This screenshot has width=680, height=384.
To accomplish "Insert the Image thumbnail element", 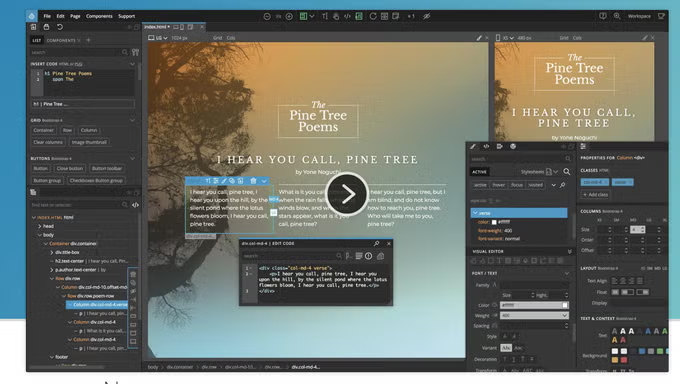I will point(89,142).
